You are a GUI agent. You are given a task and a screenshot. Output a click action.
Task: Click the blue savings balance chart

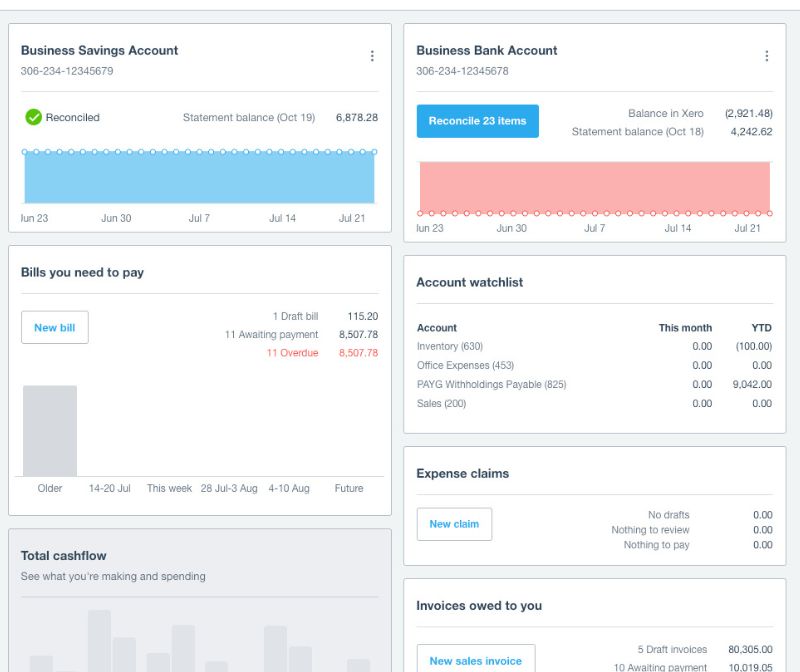click(198, 178)
